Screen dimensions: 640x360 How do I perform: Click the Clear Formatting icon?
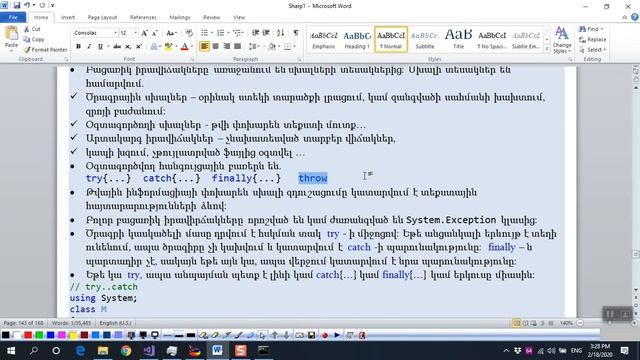coord(189,33)
